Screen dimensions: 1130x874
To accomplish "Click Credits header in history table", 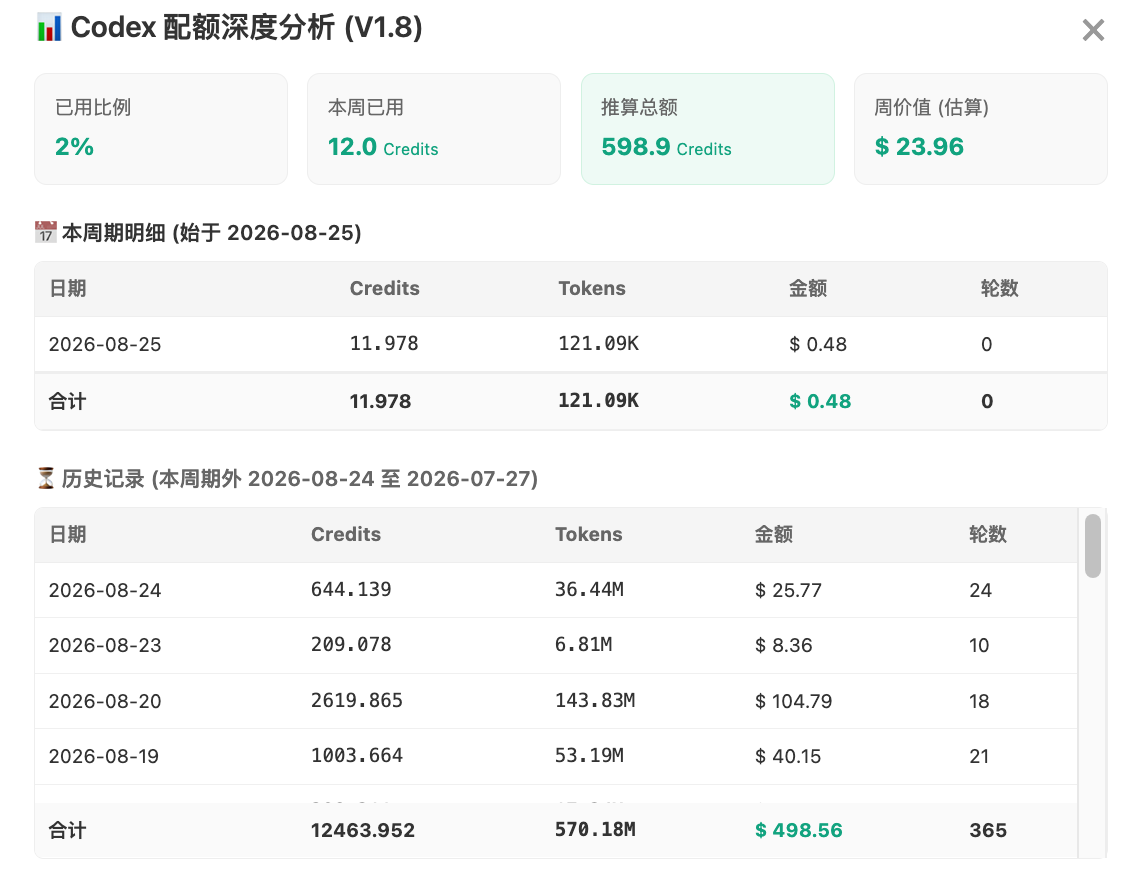I will click(x=346, y=534).
